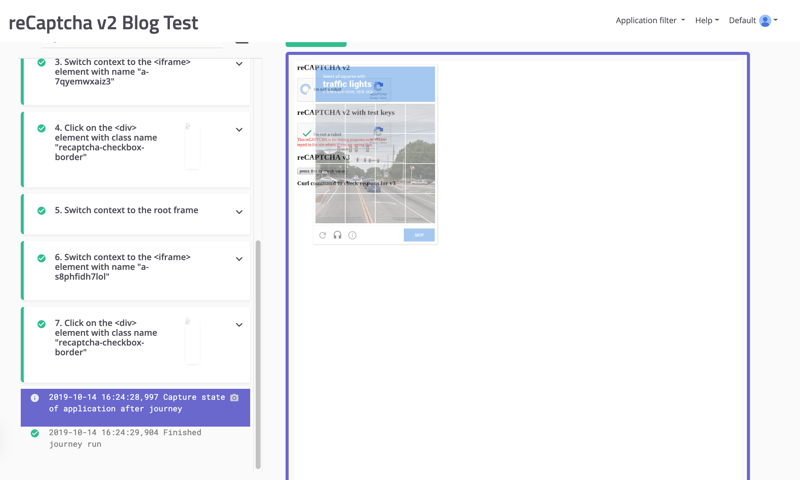Screen dimensions: 800x480
Task: Click the success icon beside Finished journey run
Action: (x=35, y=433)
